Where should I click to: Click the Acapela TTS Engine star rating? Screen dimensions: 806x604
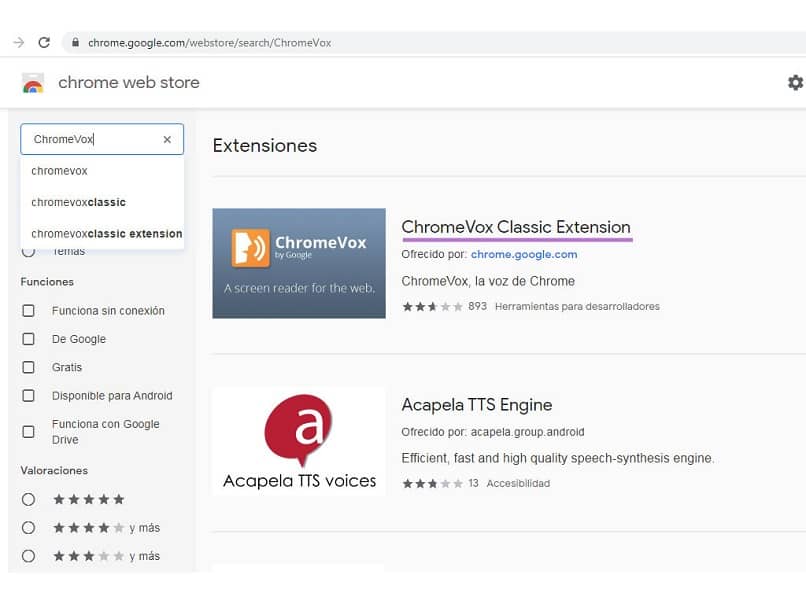[432, 484]
